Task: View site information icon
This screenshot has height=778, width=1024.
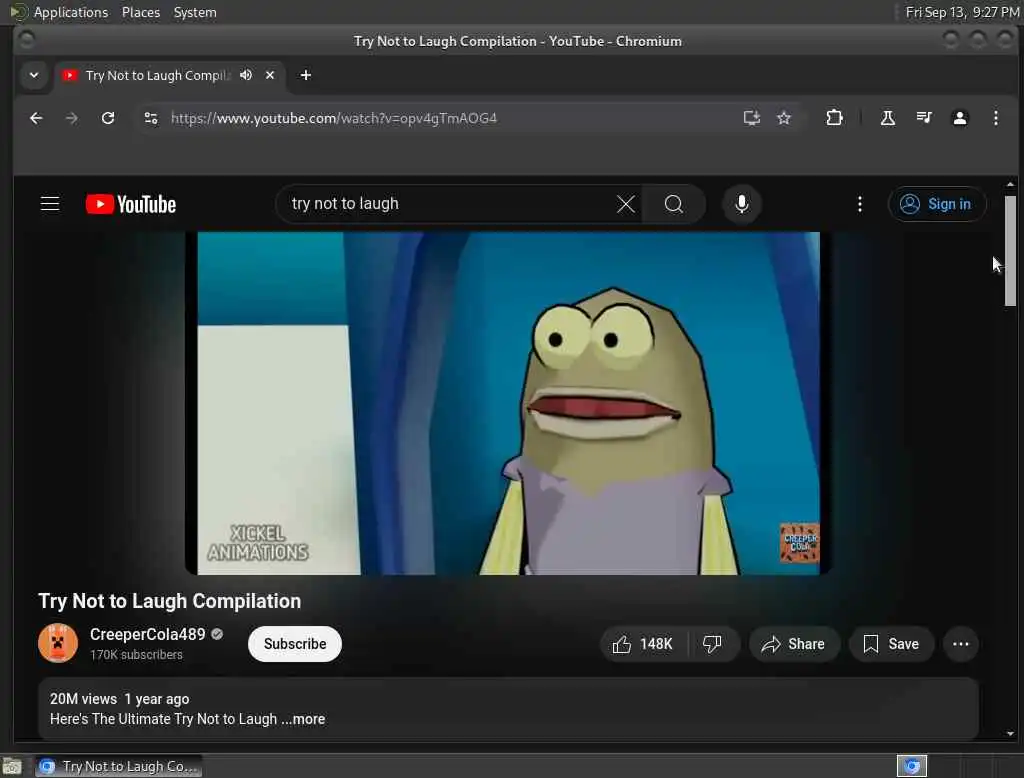Action: 151,118
